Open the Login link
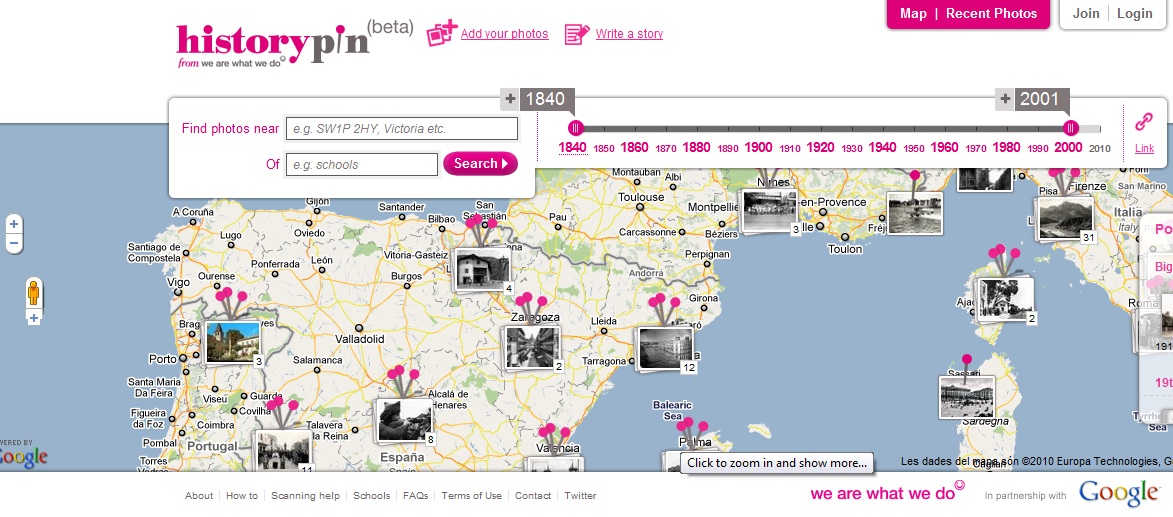This screenshot has width=1173, height=517. pyautogui.click(x=1134, y=13)
